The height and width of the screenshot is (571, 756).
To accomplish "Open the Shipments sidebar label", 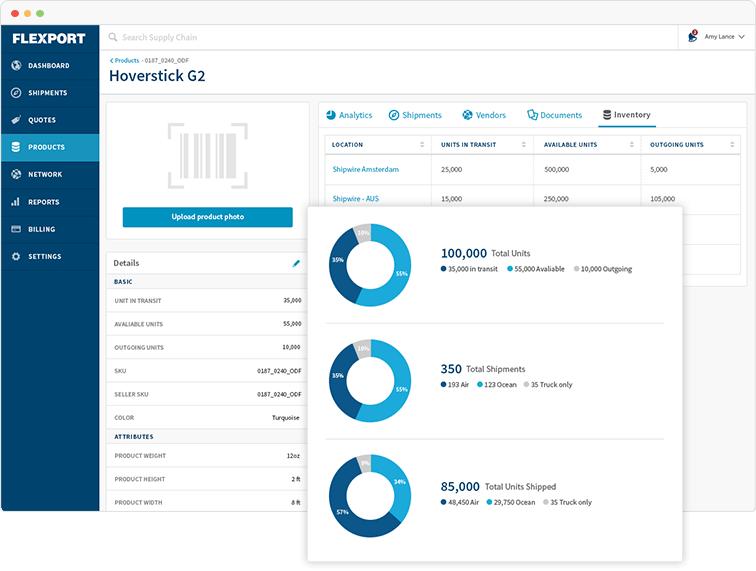I will pos(48,93).
